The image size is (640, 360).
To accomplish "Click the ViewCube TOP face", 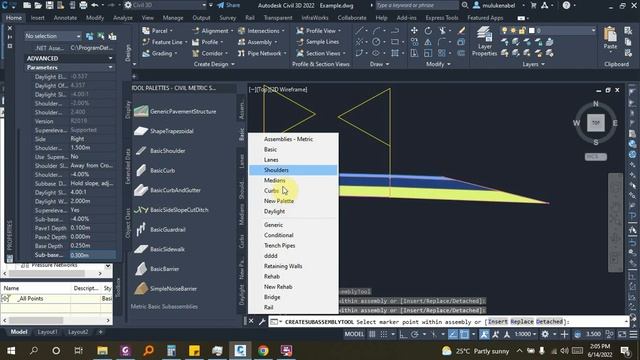I will pos(596,123).
